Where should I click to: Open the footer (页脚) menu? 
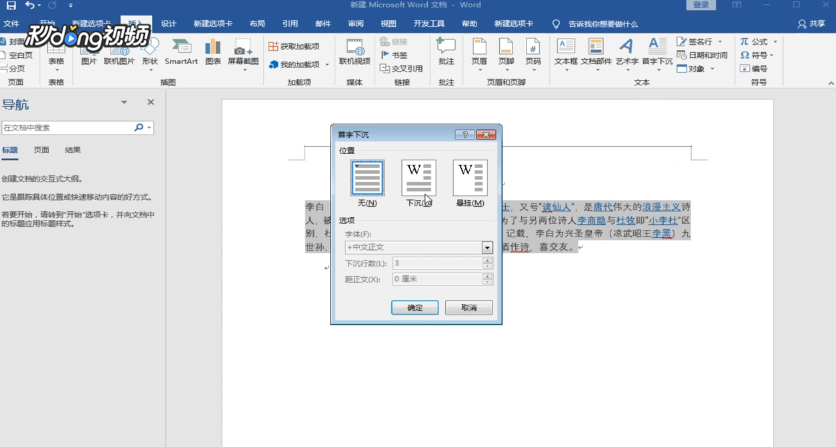pyautogui.click(x=506, y=54)
